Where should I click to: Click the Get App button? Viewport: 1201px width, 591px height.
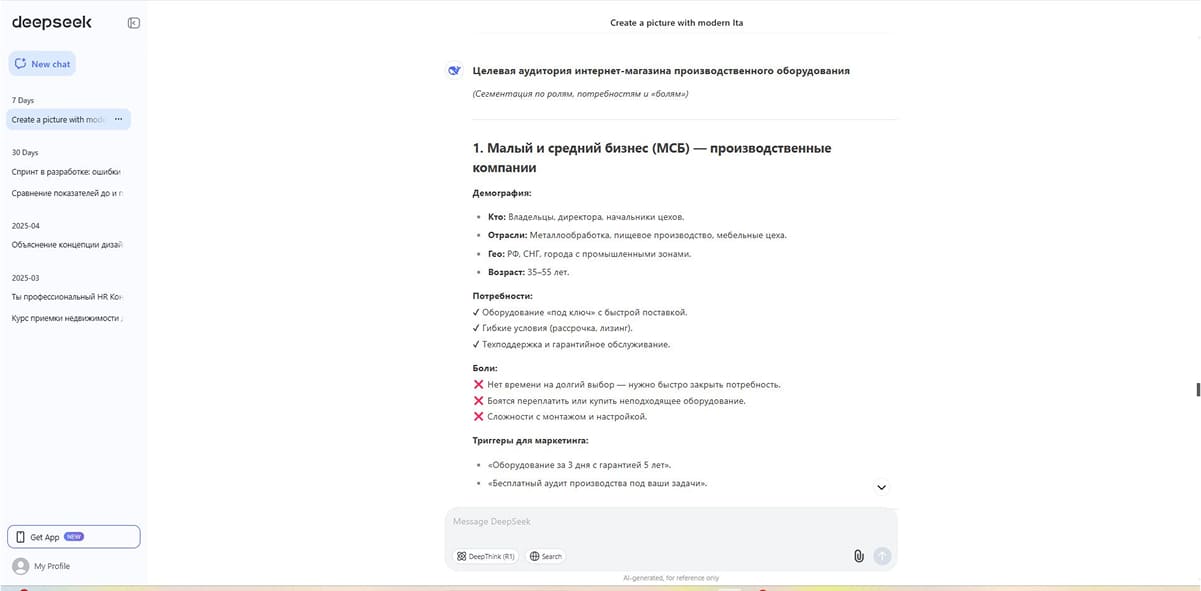click(74, 537)
